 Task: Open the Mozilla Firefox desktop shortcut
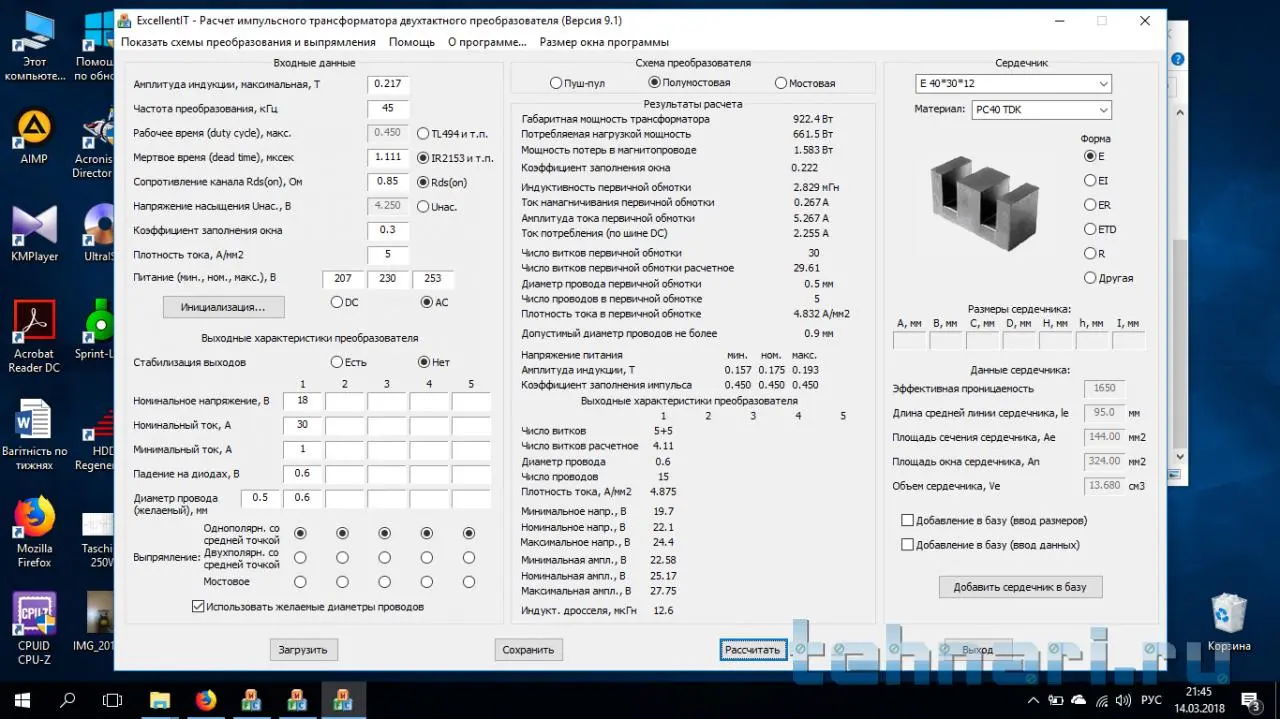click(34, 520)
